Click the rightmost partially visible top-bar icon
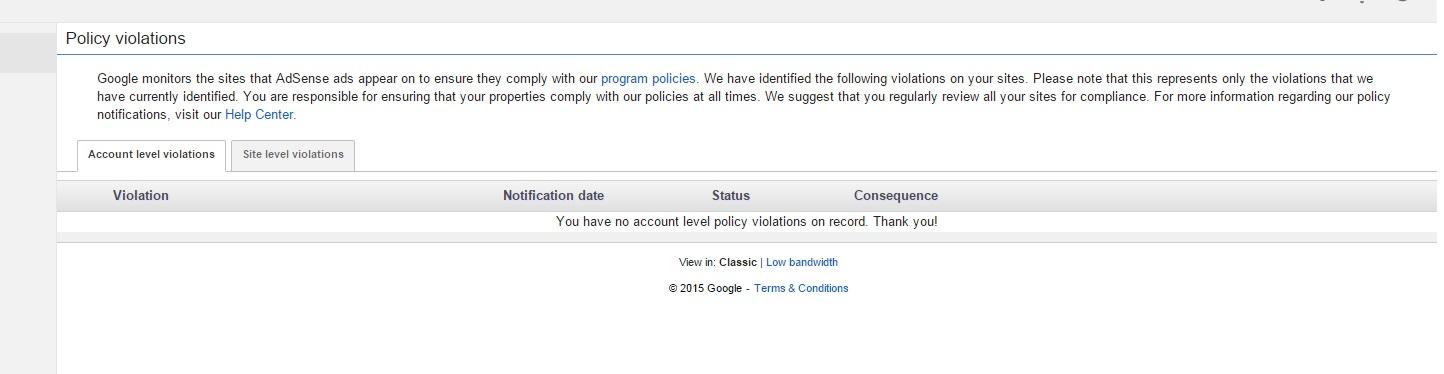 pos(1403,2)
